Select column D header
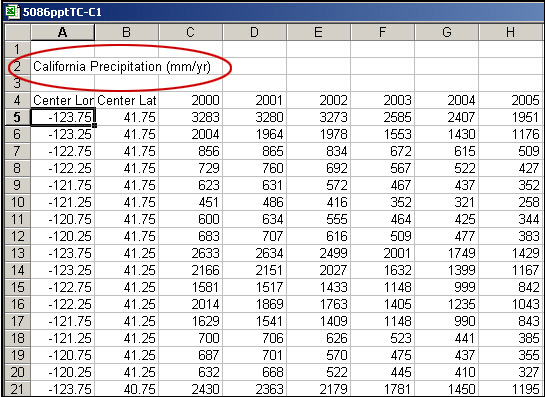The image size is (545, 397). [254, 32]
